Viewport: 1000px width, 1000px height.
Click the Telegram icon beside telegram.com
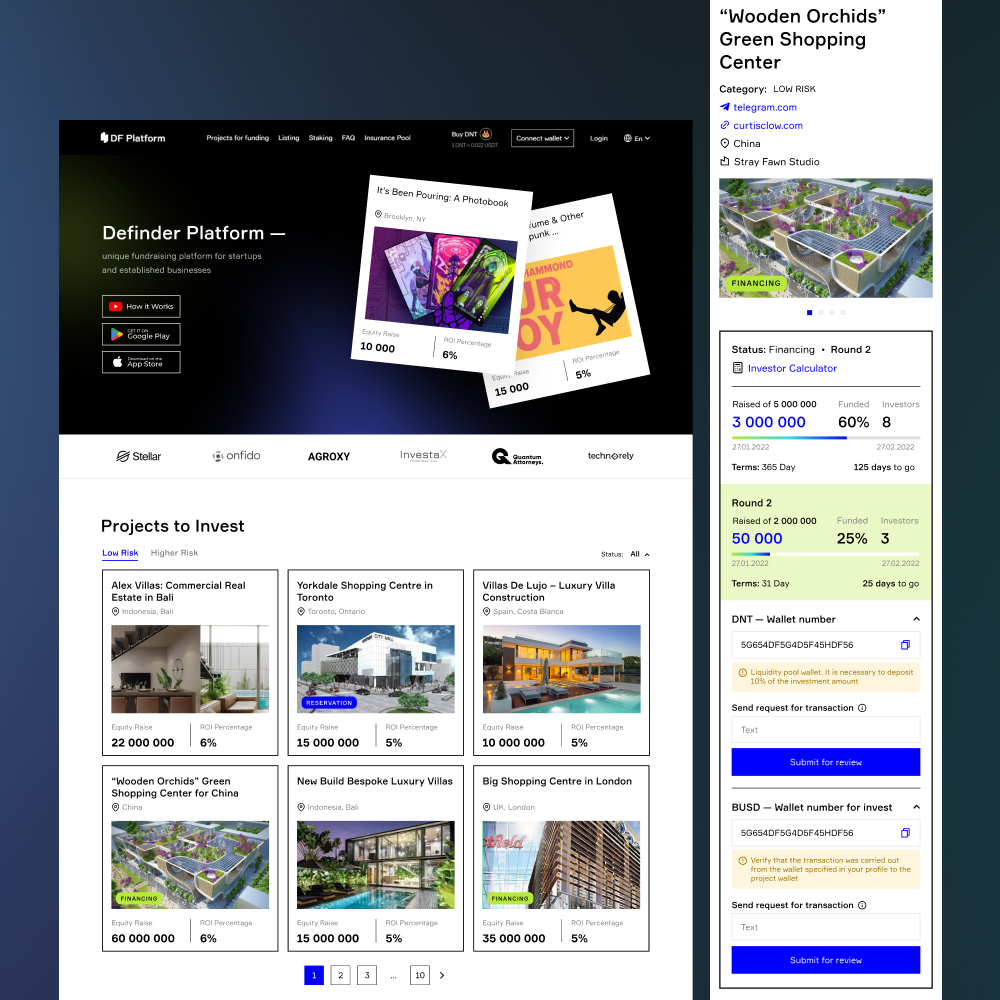click(725, 107)
